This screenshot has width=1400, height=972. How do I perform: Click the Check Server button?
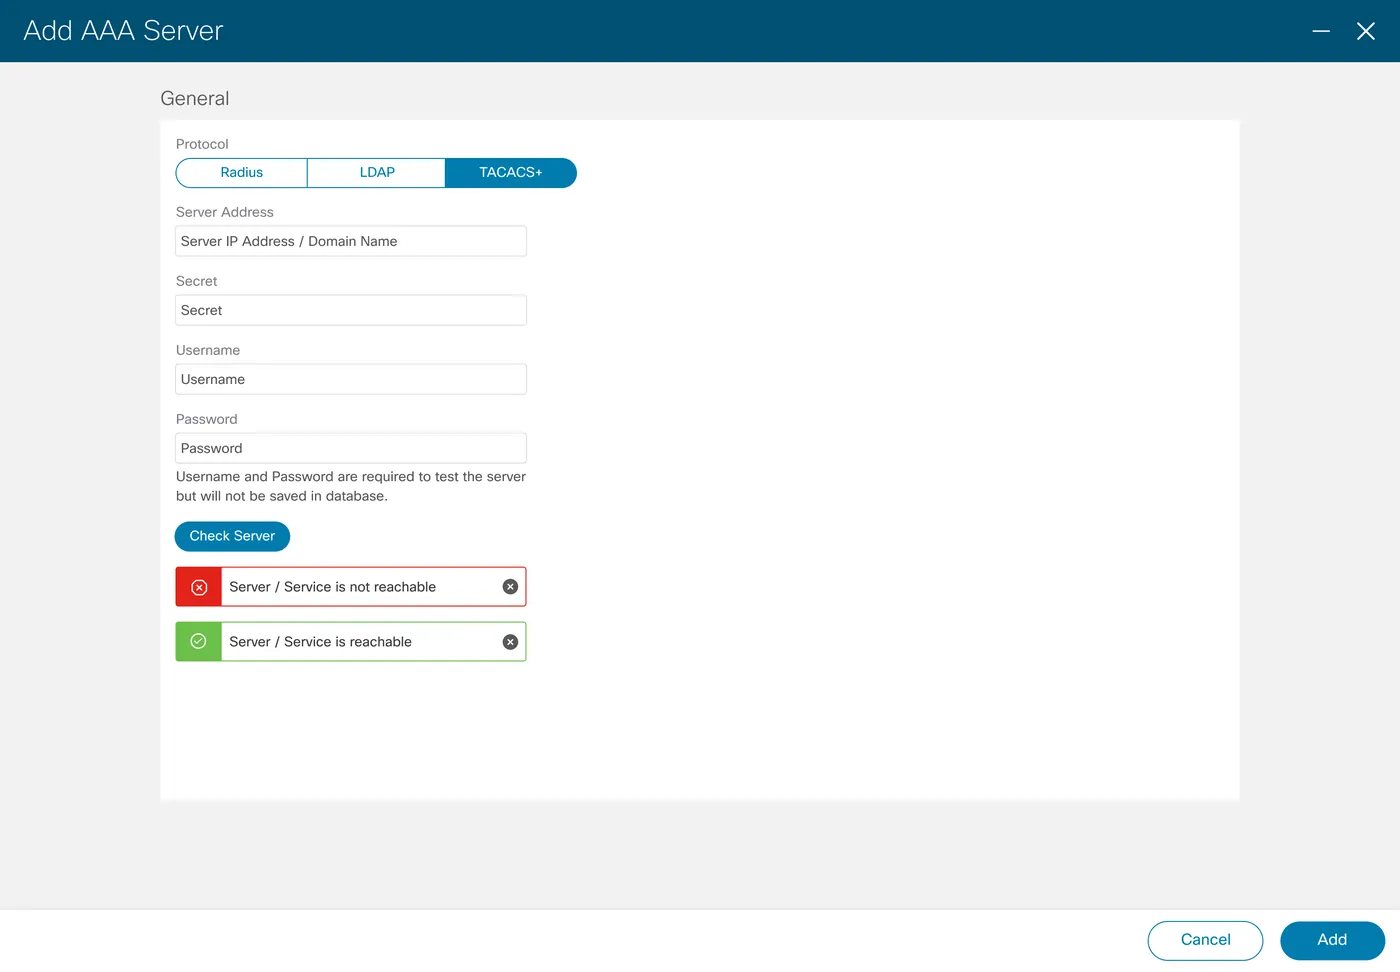pyautogui.click(x=232, y=536)
